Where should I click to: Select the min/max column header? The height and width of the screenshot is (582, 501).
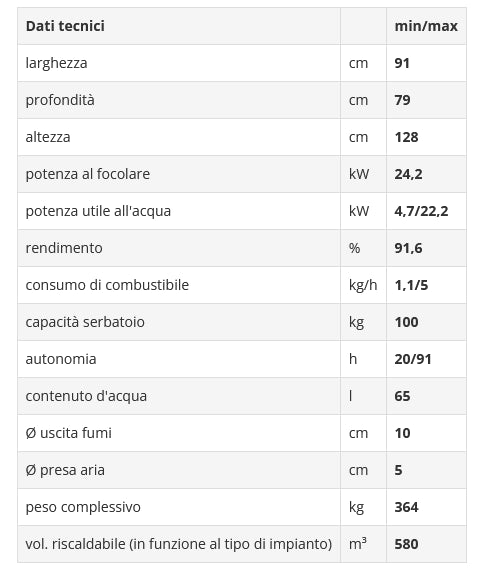point(426,26)
